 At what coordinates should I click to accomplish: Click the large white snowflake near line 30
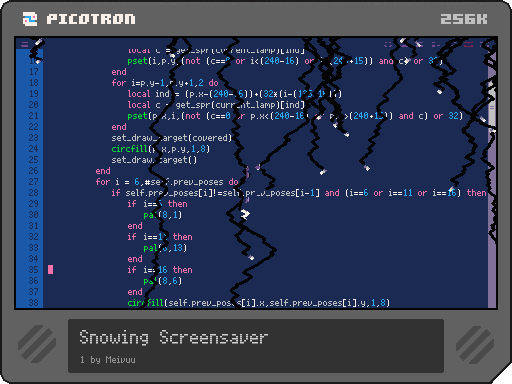245,214
